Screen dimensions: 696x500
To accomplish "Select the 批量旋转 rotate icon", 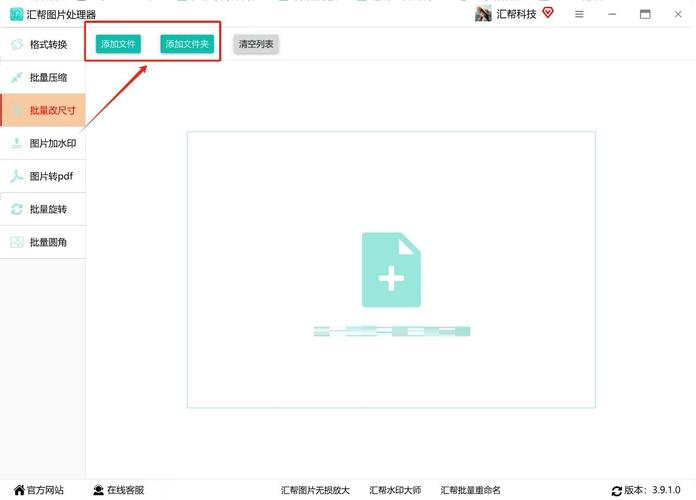I will (17, 210).
